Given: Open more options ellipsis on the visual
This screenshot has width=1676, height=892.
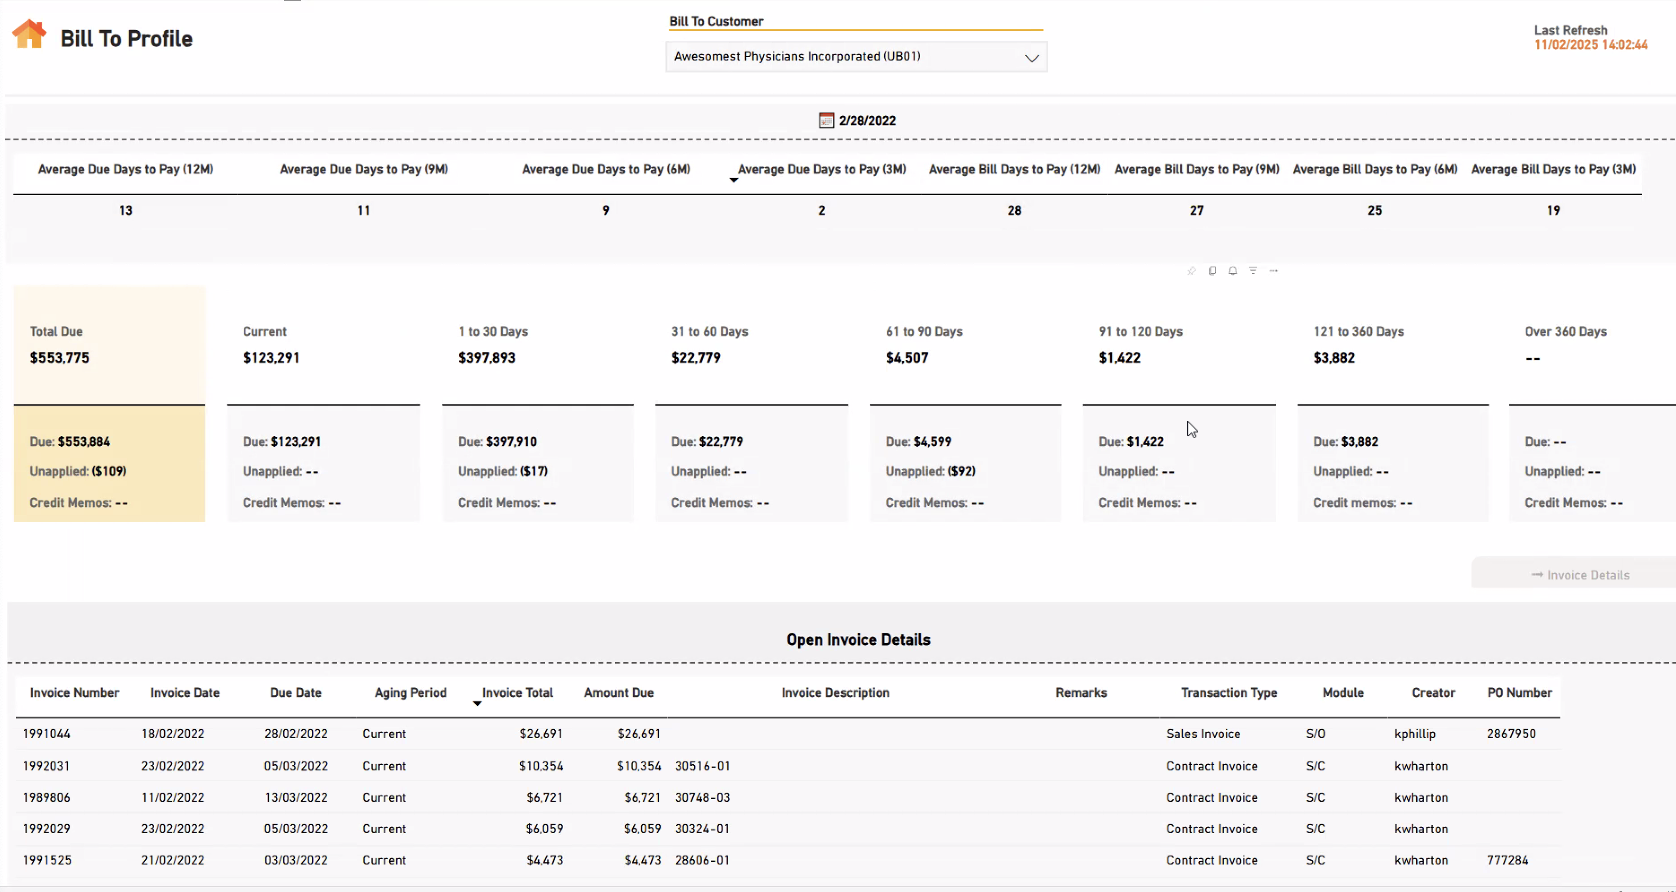Looking at the screenshot, I should (x=1274, y=271).
